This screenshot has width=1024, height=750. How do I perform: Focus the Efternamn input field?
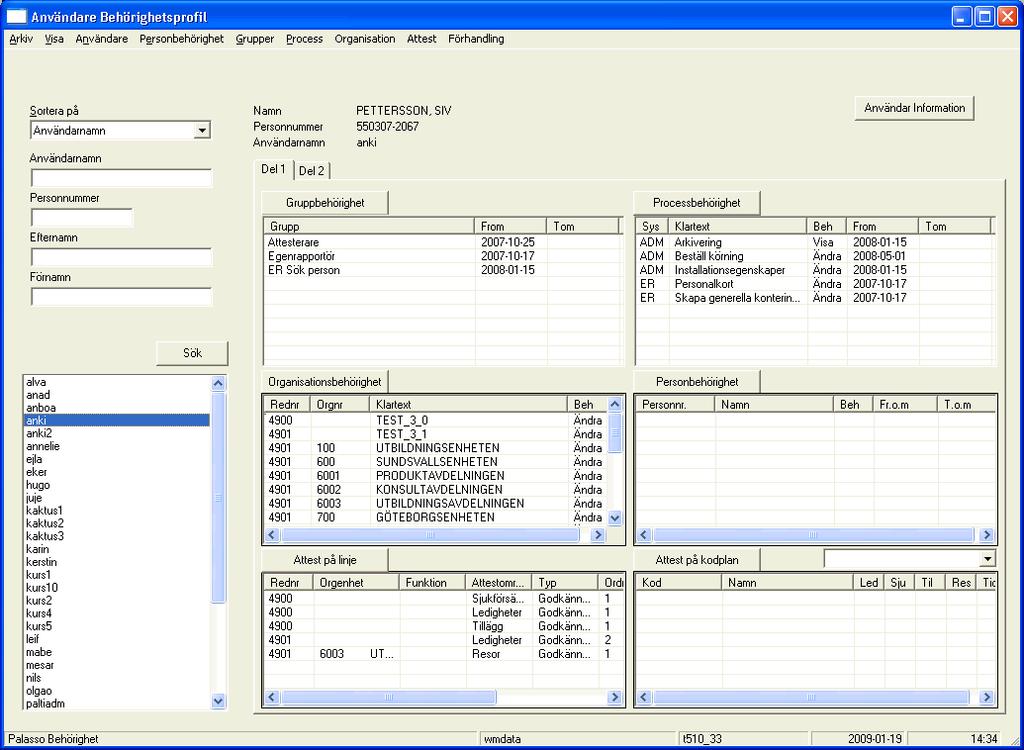(x=121, y=257)
